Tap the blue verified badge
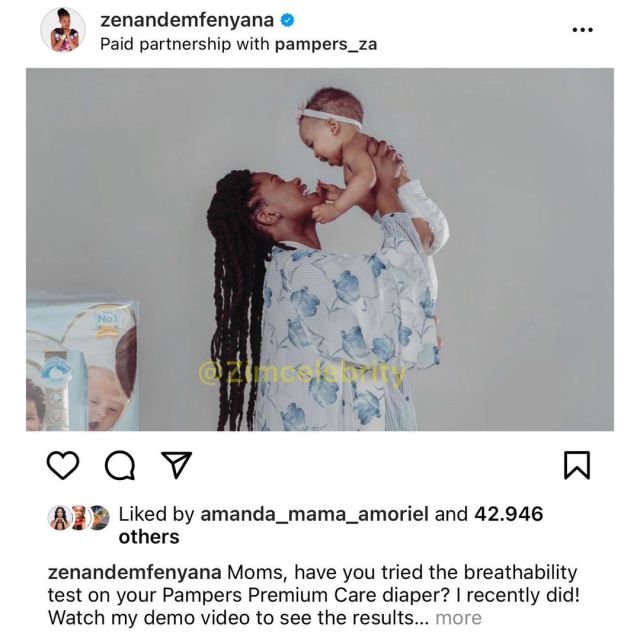This screenshot has height=640, width=640. coord(287,20)
